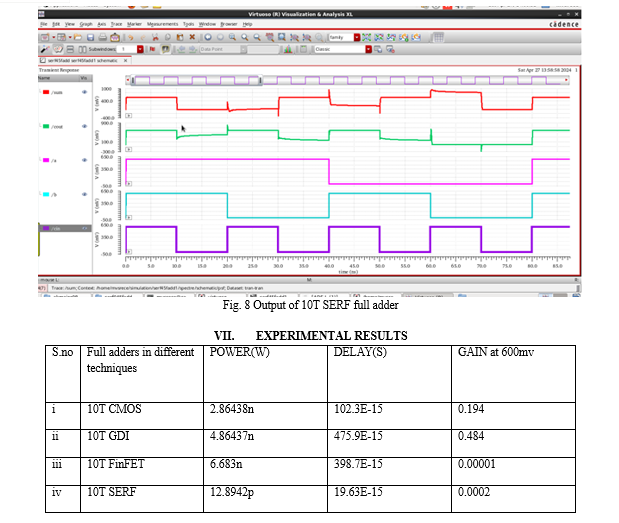Toggle visibility eye for /cout trace
The image size is (619, 523).
84,126
